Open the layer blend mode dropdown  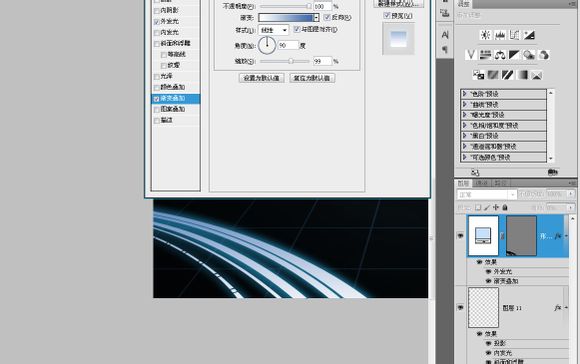[486, 194]
